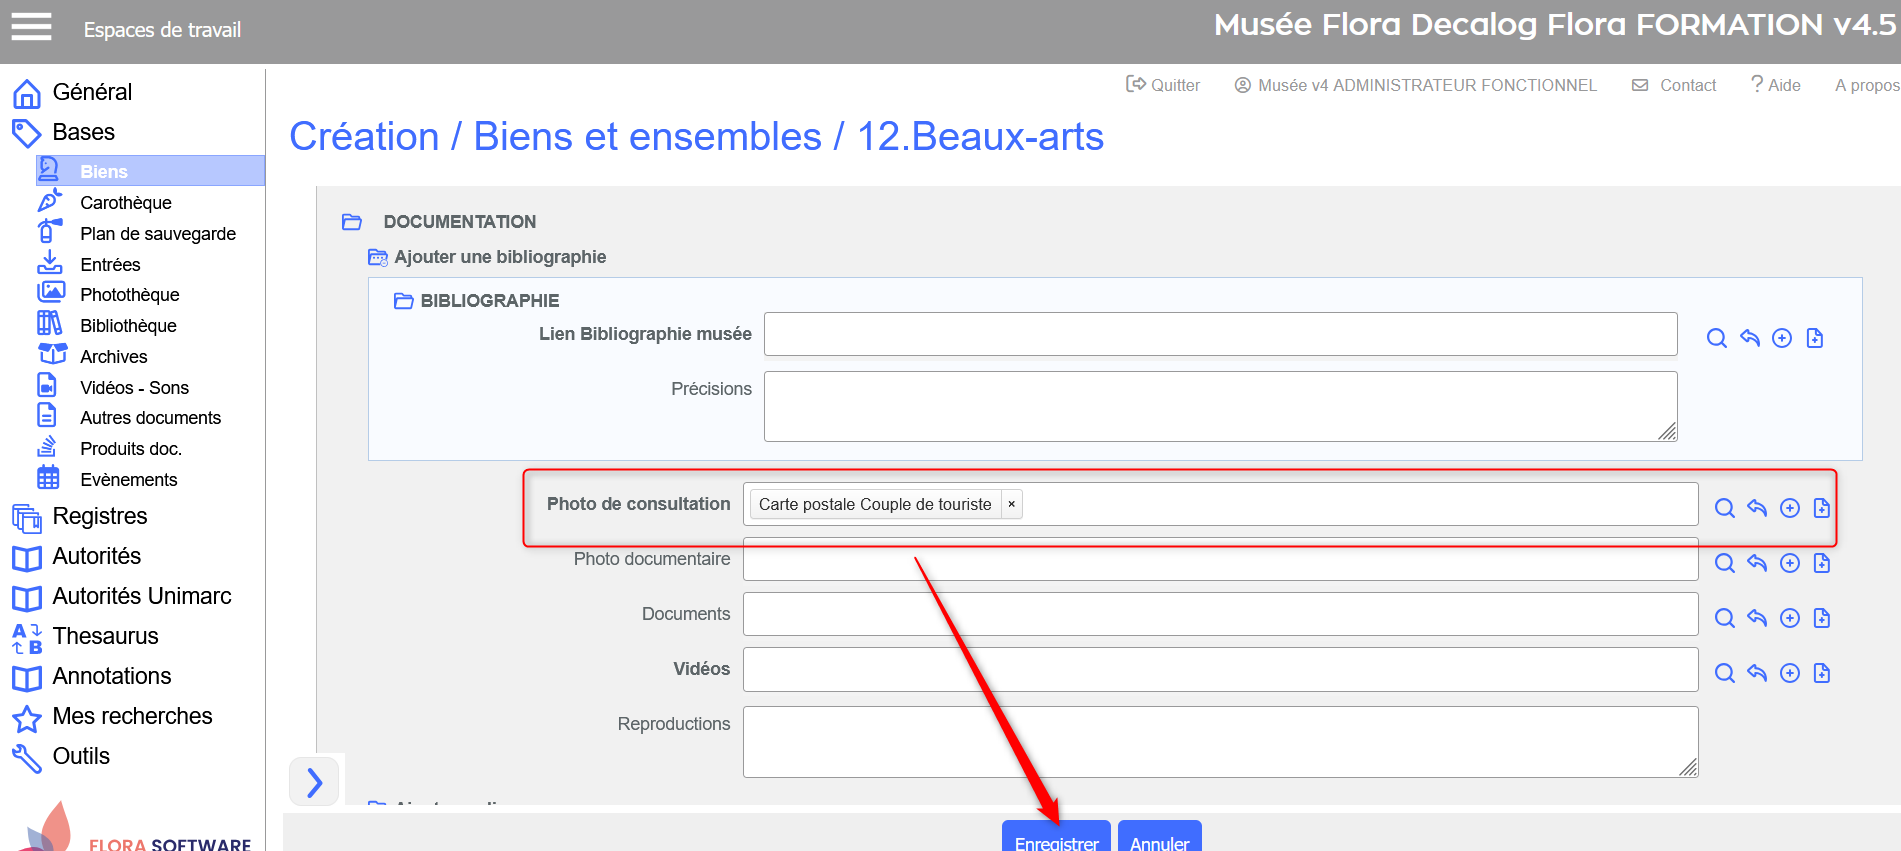Click the Annuler button
The image size is (1901, 851).
1159,838
